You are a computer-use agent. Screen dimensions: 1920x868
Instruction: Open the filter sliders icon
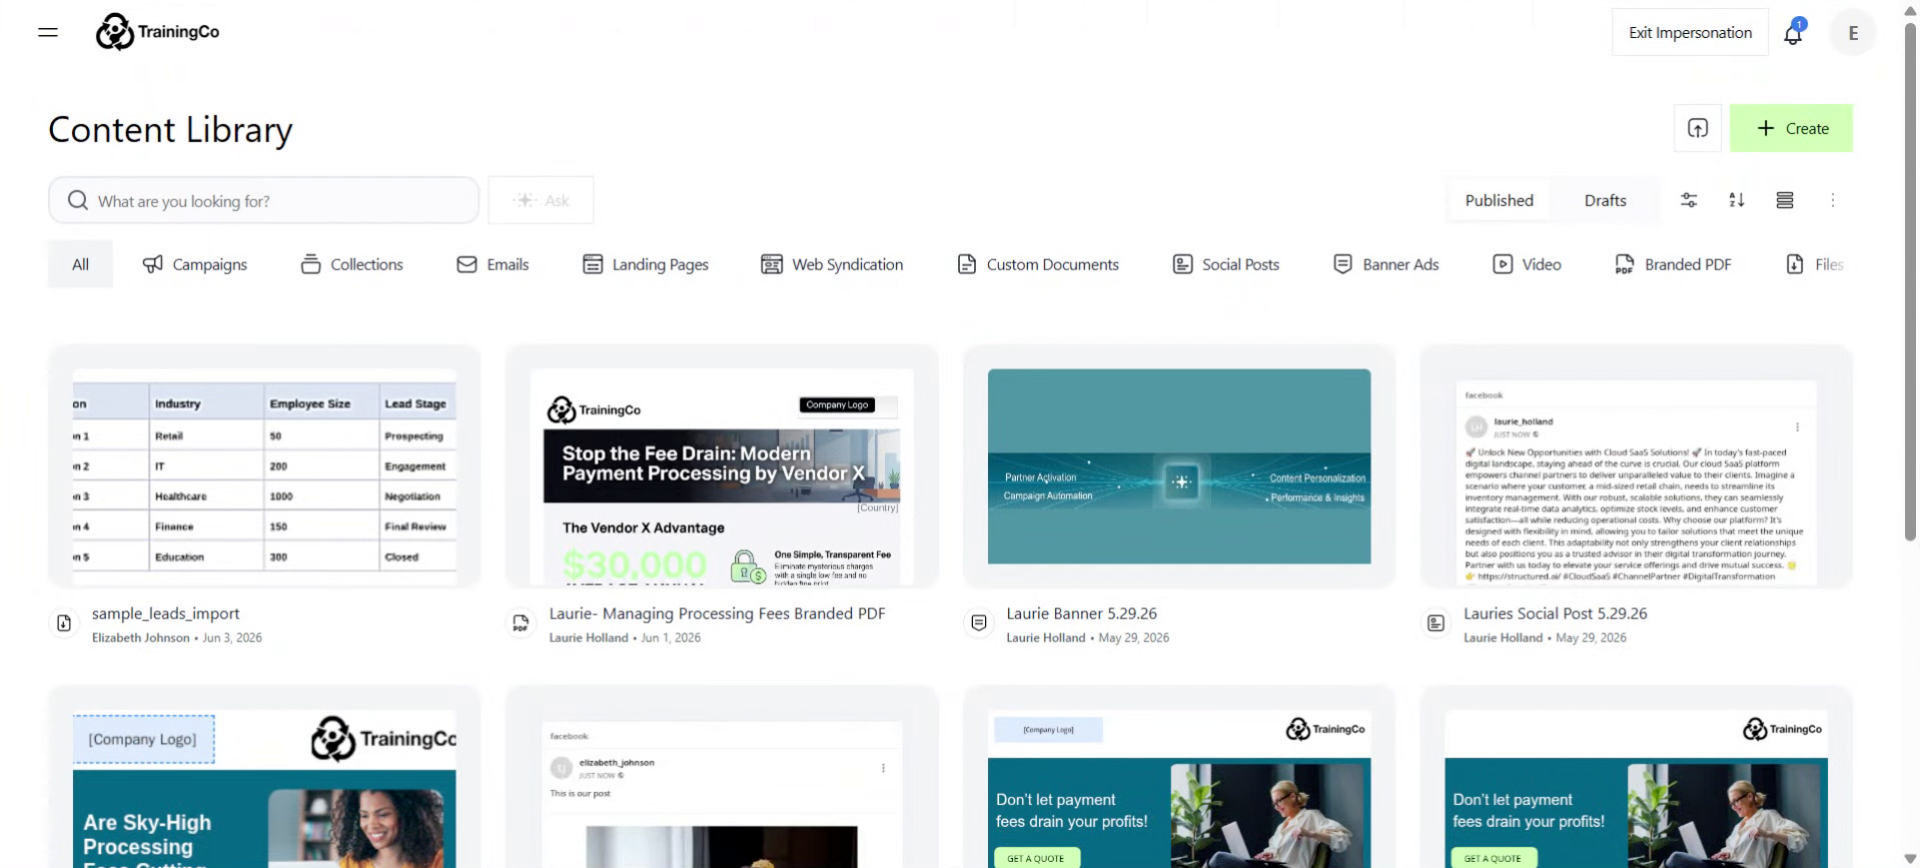1689,200
